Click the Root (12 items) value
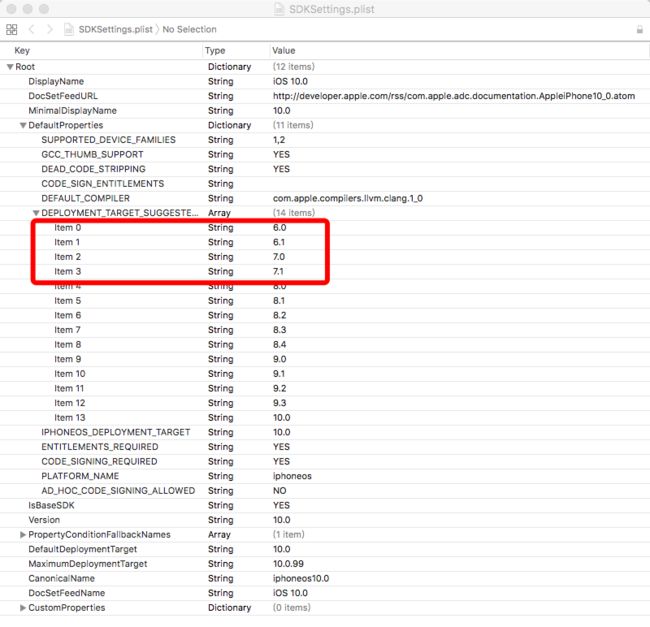The width and height of the screenshot is (650, 627). (x=293, y=67)
